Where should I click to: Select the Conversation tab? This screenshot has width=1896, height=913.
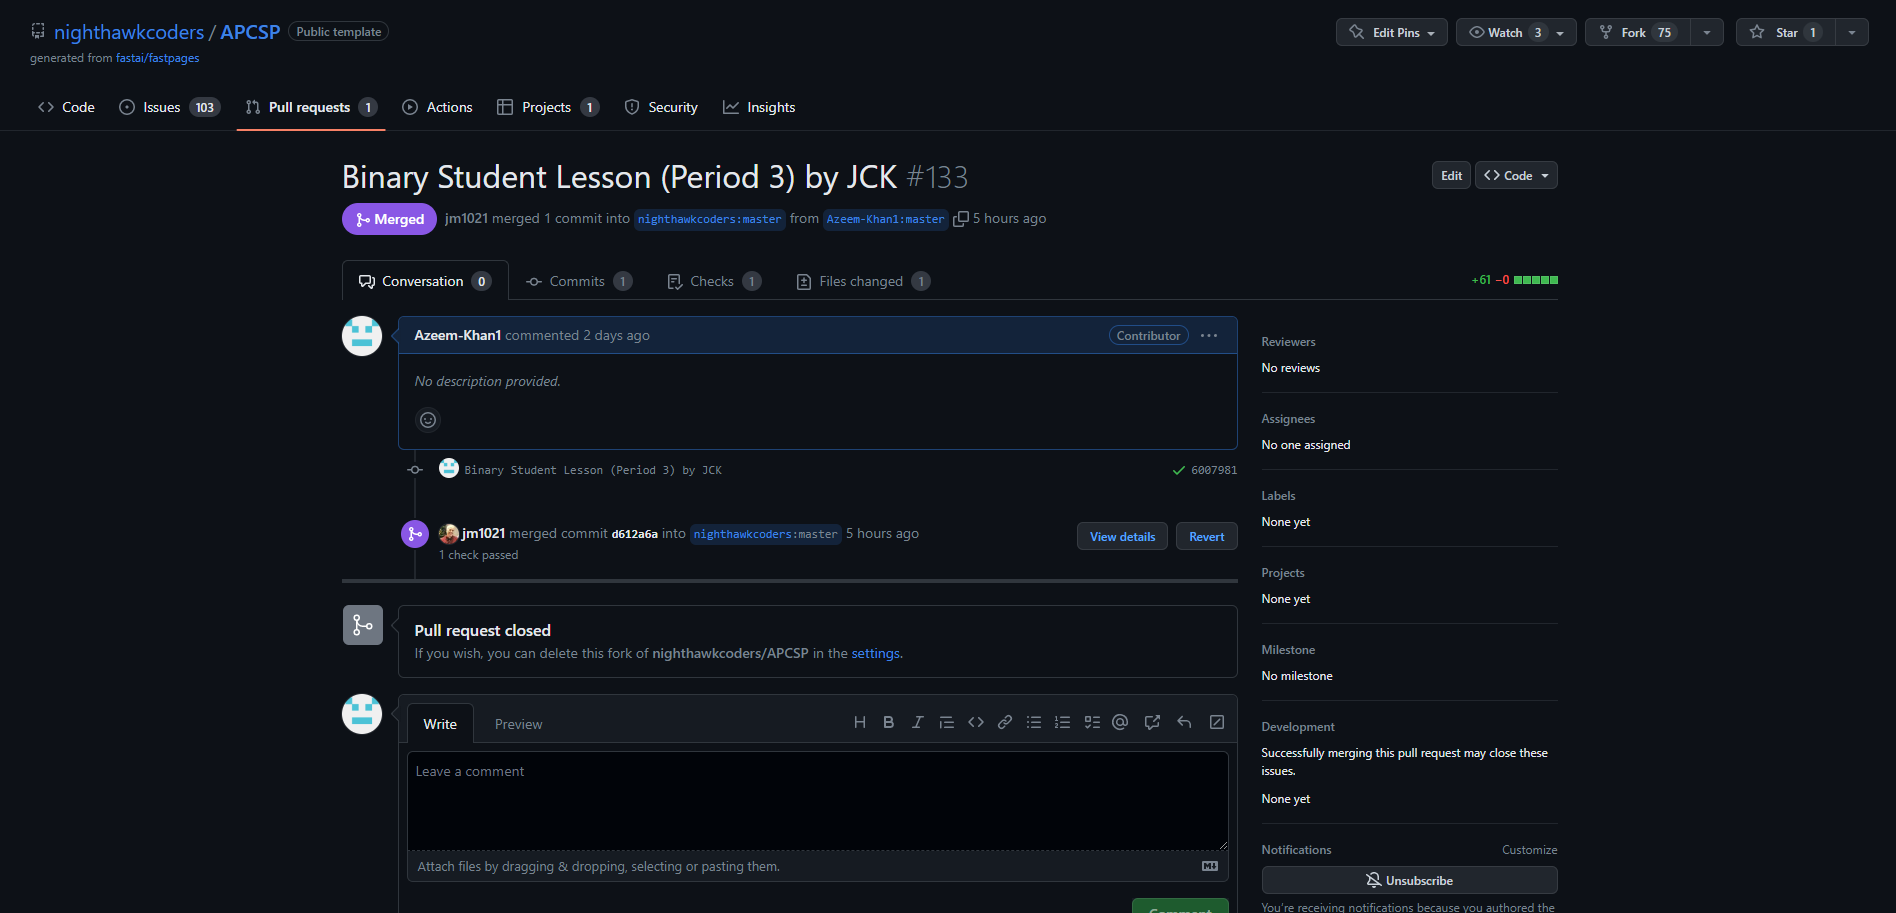425,281
